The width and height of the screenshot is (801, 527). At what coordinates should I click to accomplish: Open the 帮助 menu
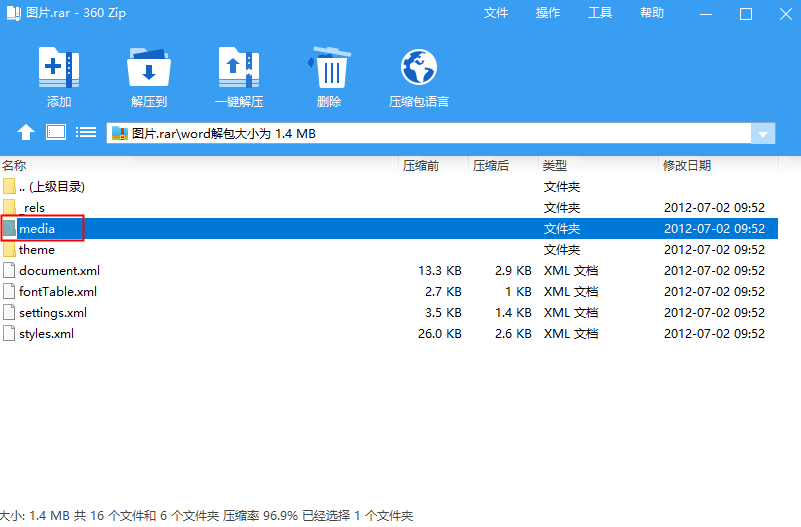click(x=652, y=13)
